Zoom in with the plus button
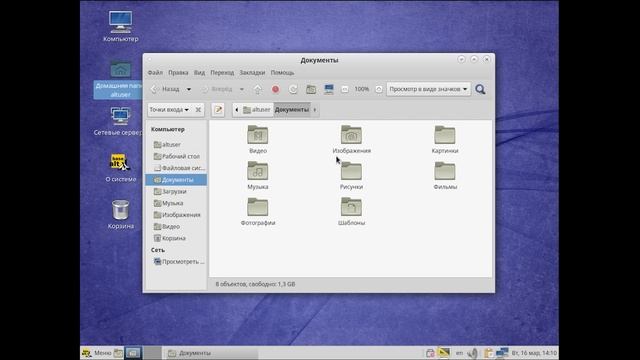This screenshot has height=360, width=640. [x=379, y=89]
